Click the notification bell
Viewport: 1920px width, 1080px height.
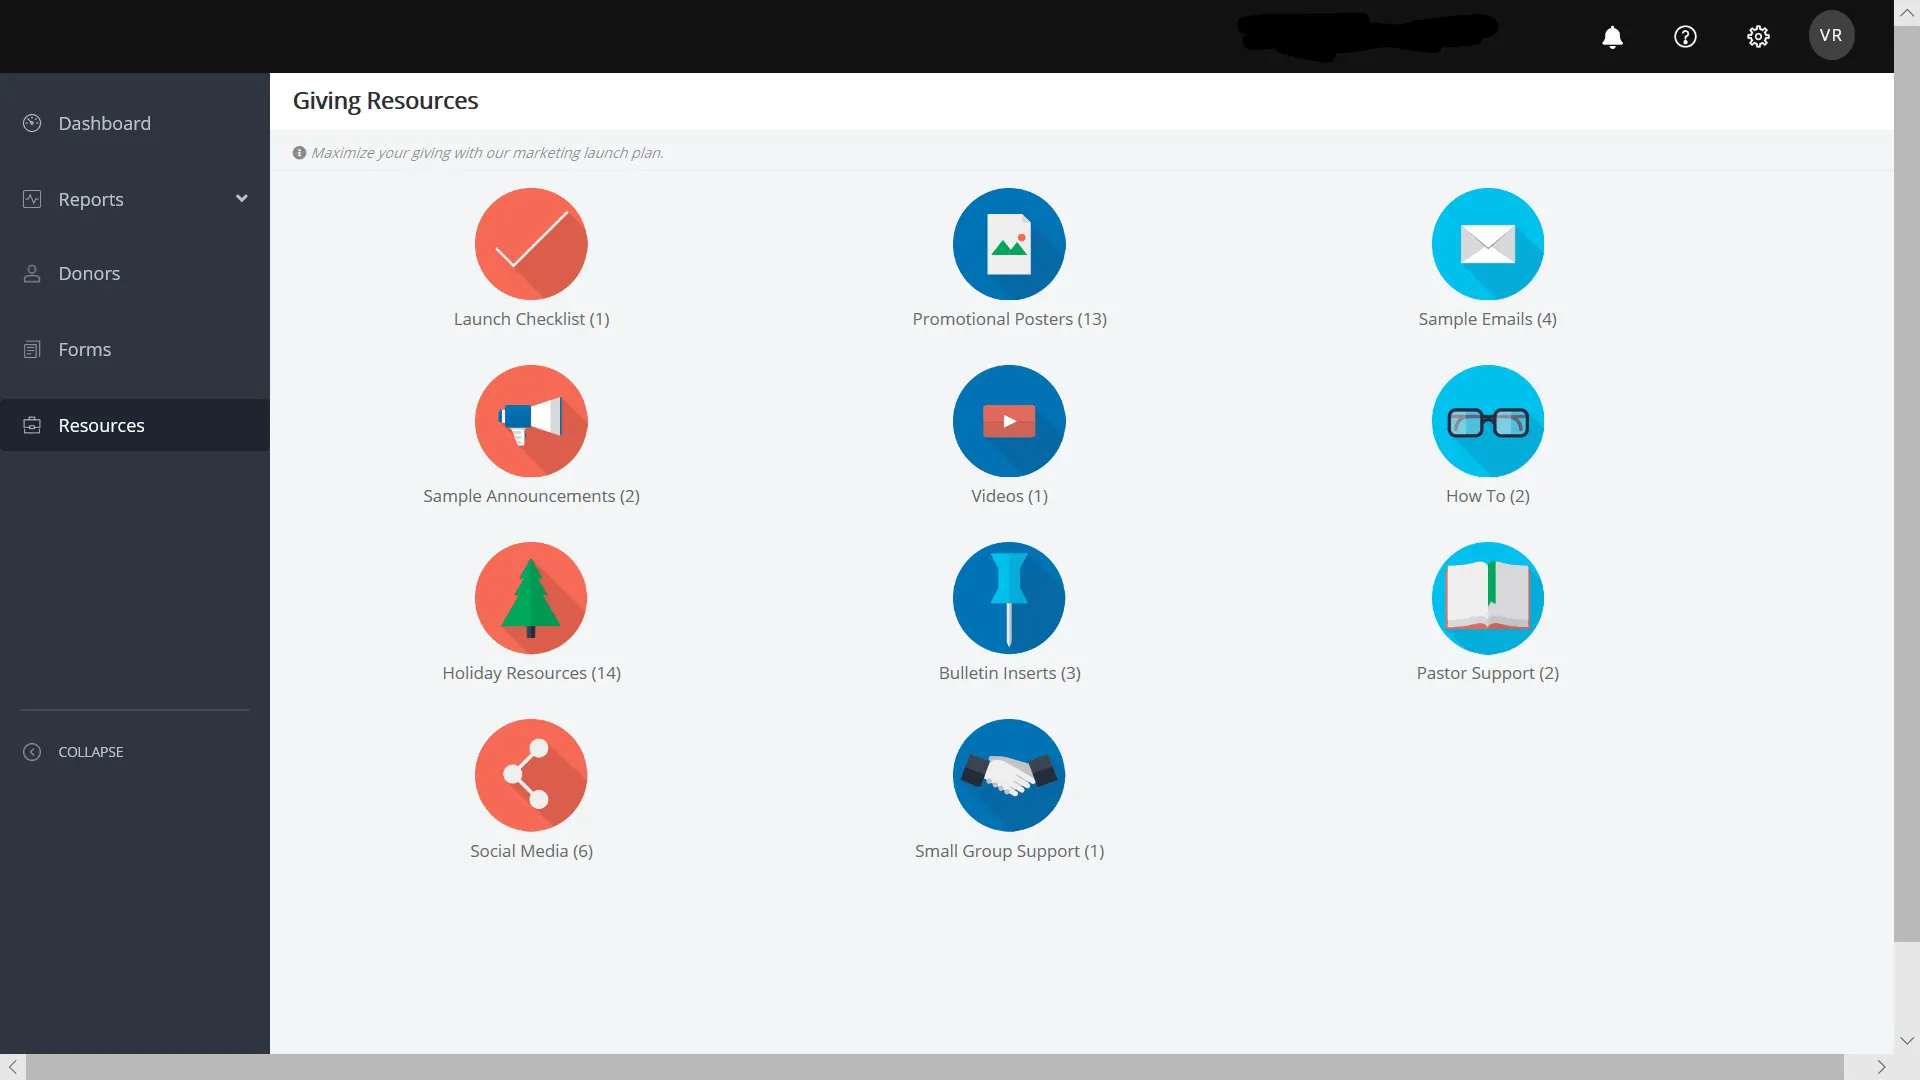click(x=1611, y=36)
